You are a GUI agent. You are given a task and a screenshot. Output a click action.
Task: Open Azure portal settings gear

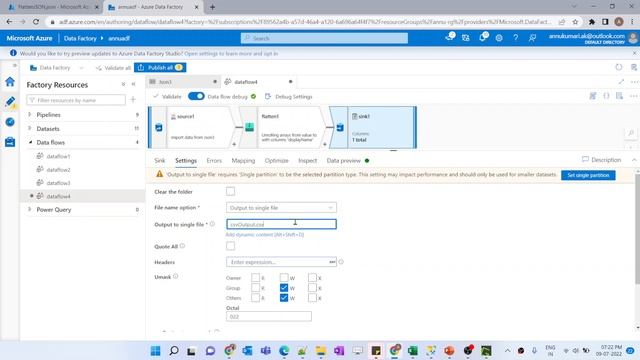click(499, 38)
